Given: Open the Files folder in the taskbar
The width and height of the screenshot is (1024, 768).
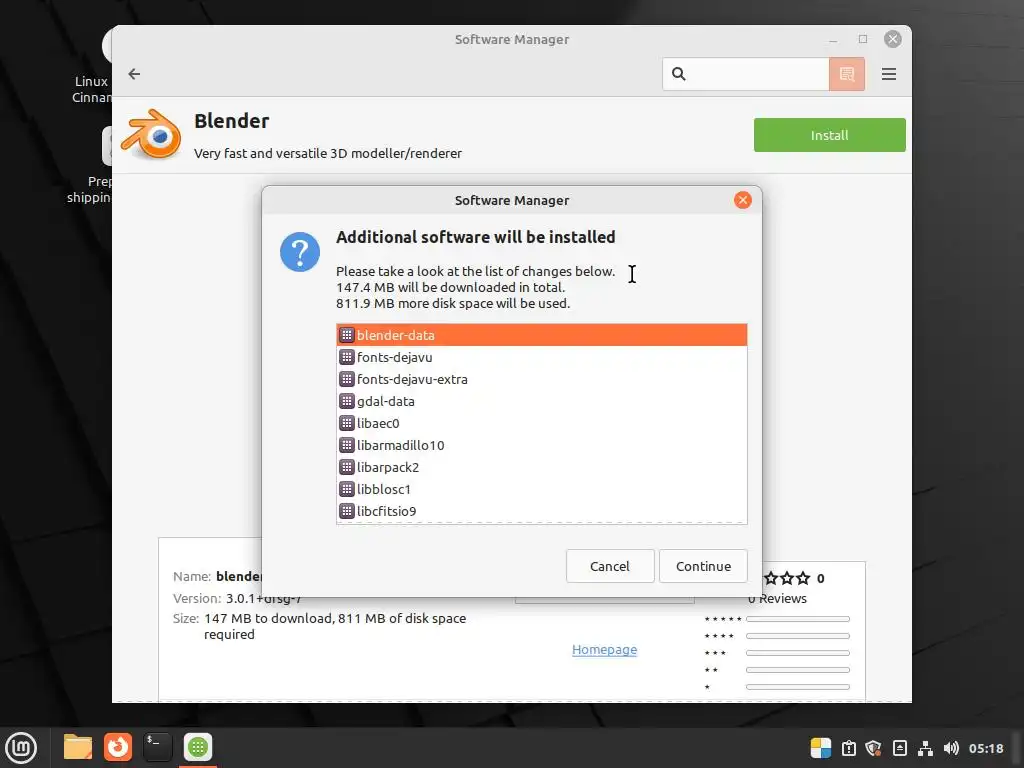Looking at the screenshot, I should (78, 747).
